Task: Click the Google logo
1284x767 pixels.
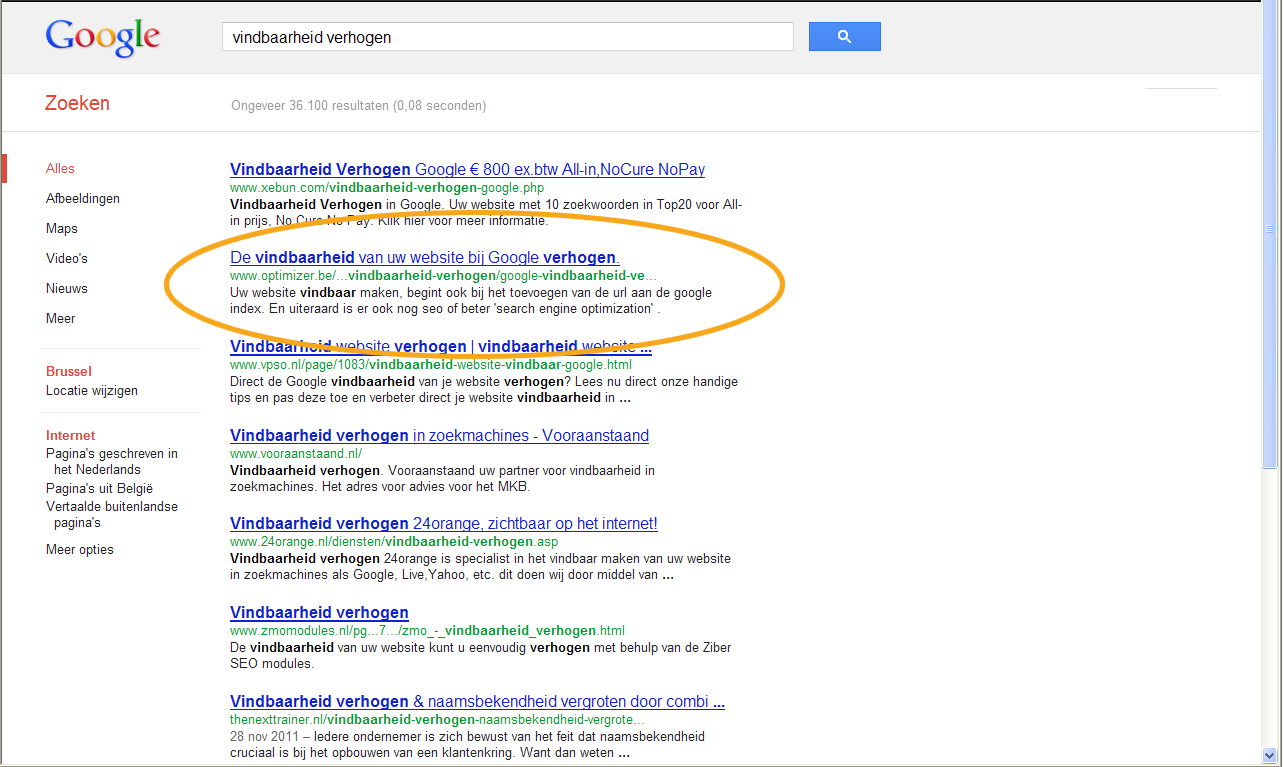Action: 103,37
